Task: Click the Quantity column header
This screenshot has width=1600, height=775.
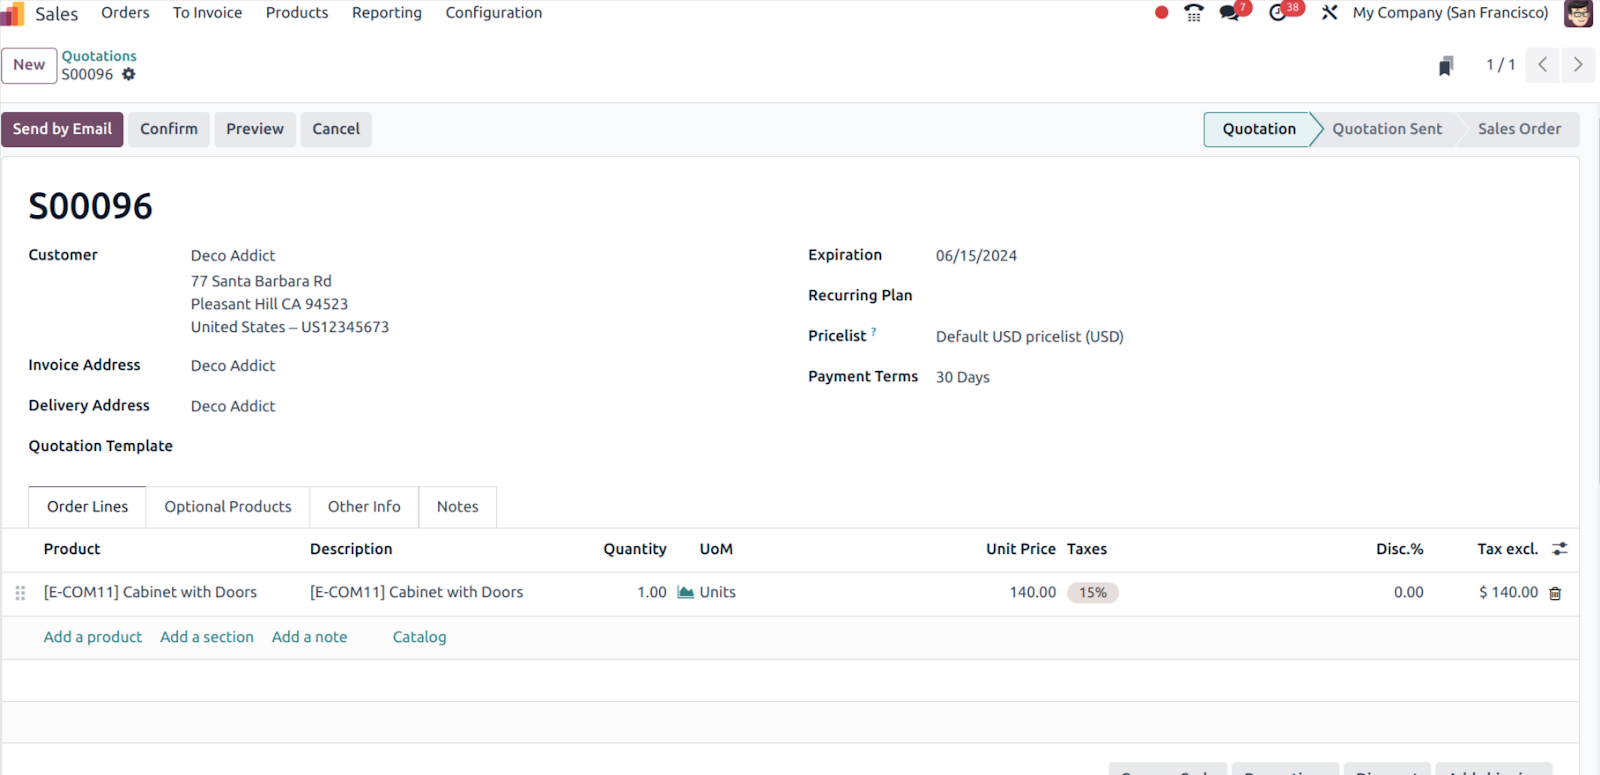Action: pos(634,549)
